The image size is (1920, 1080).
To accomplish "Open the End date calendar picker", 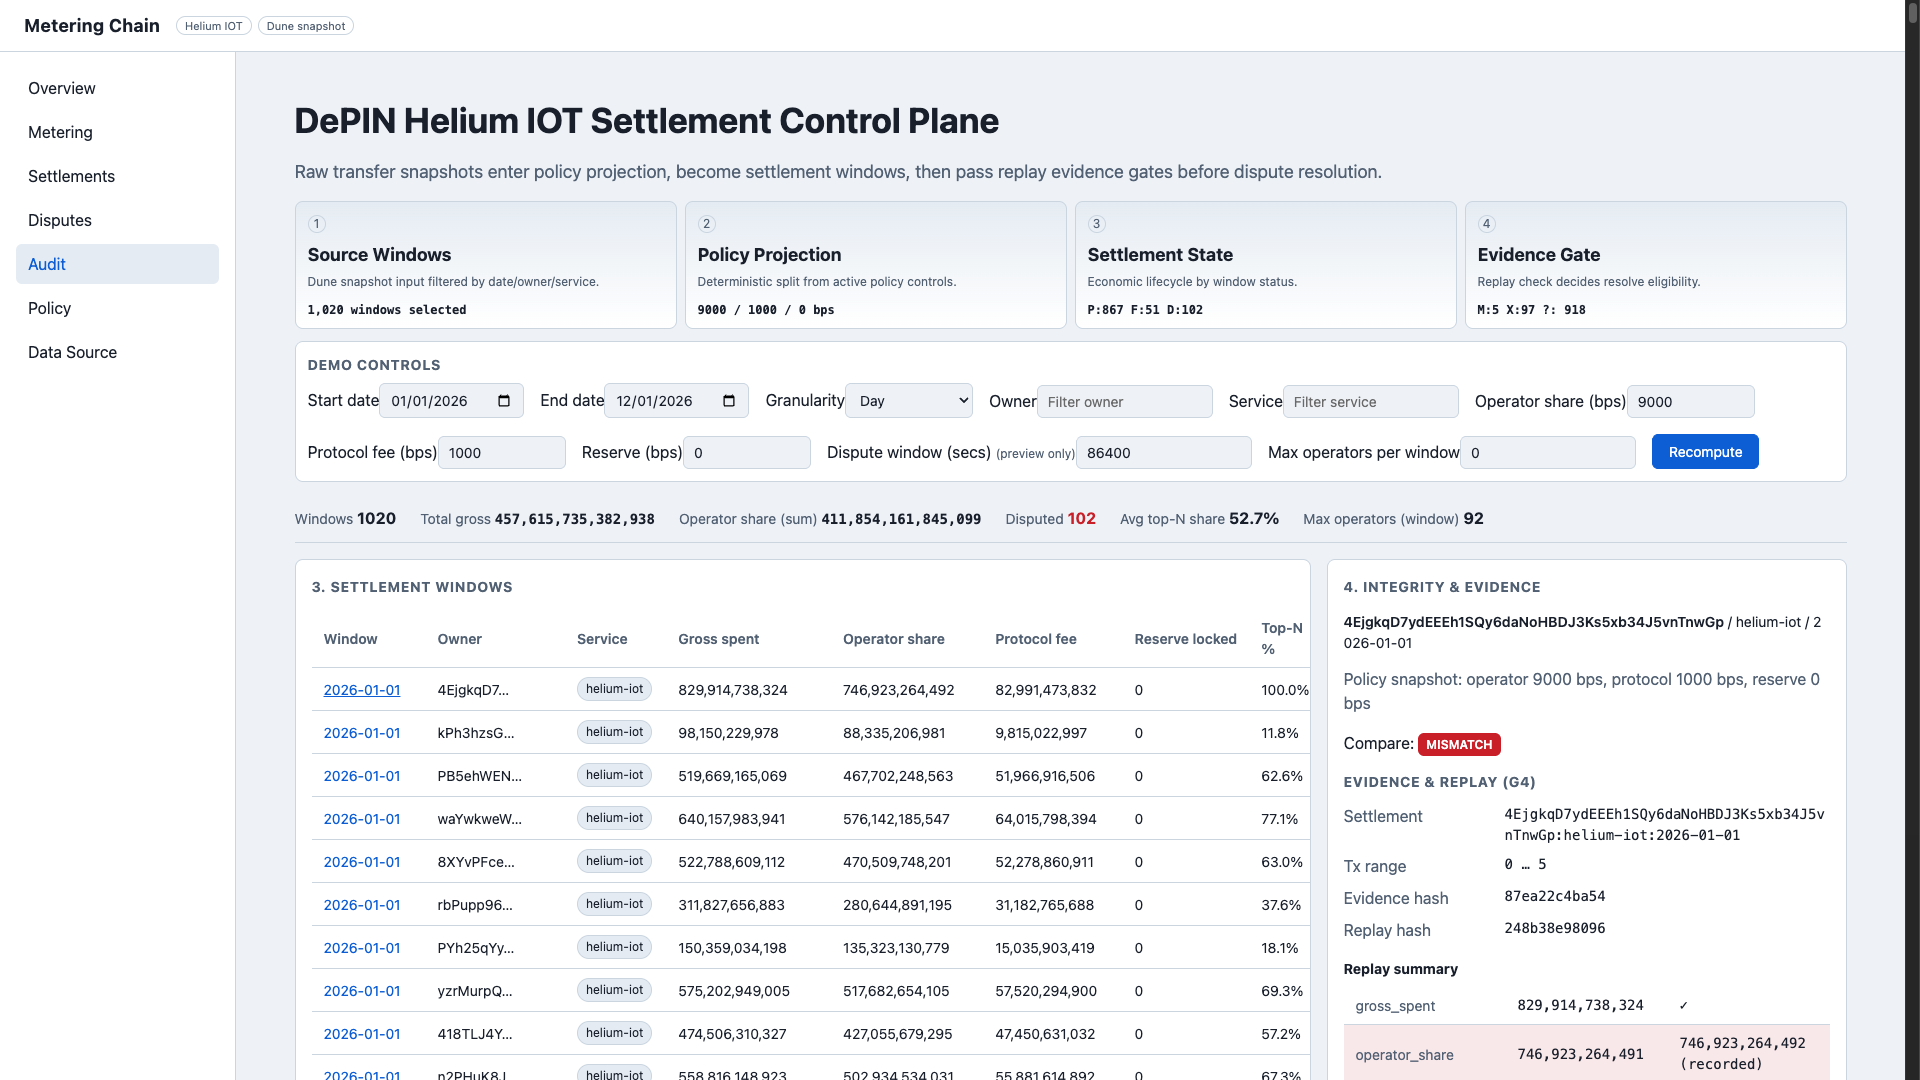I will (x=729, y=400).
